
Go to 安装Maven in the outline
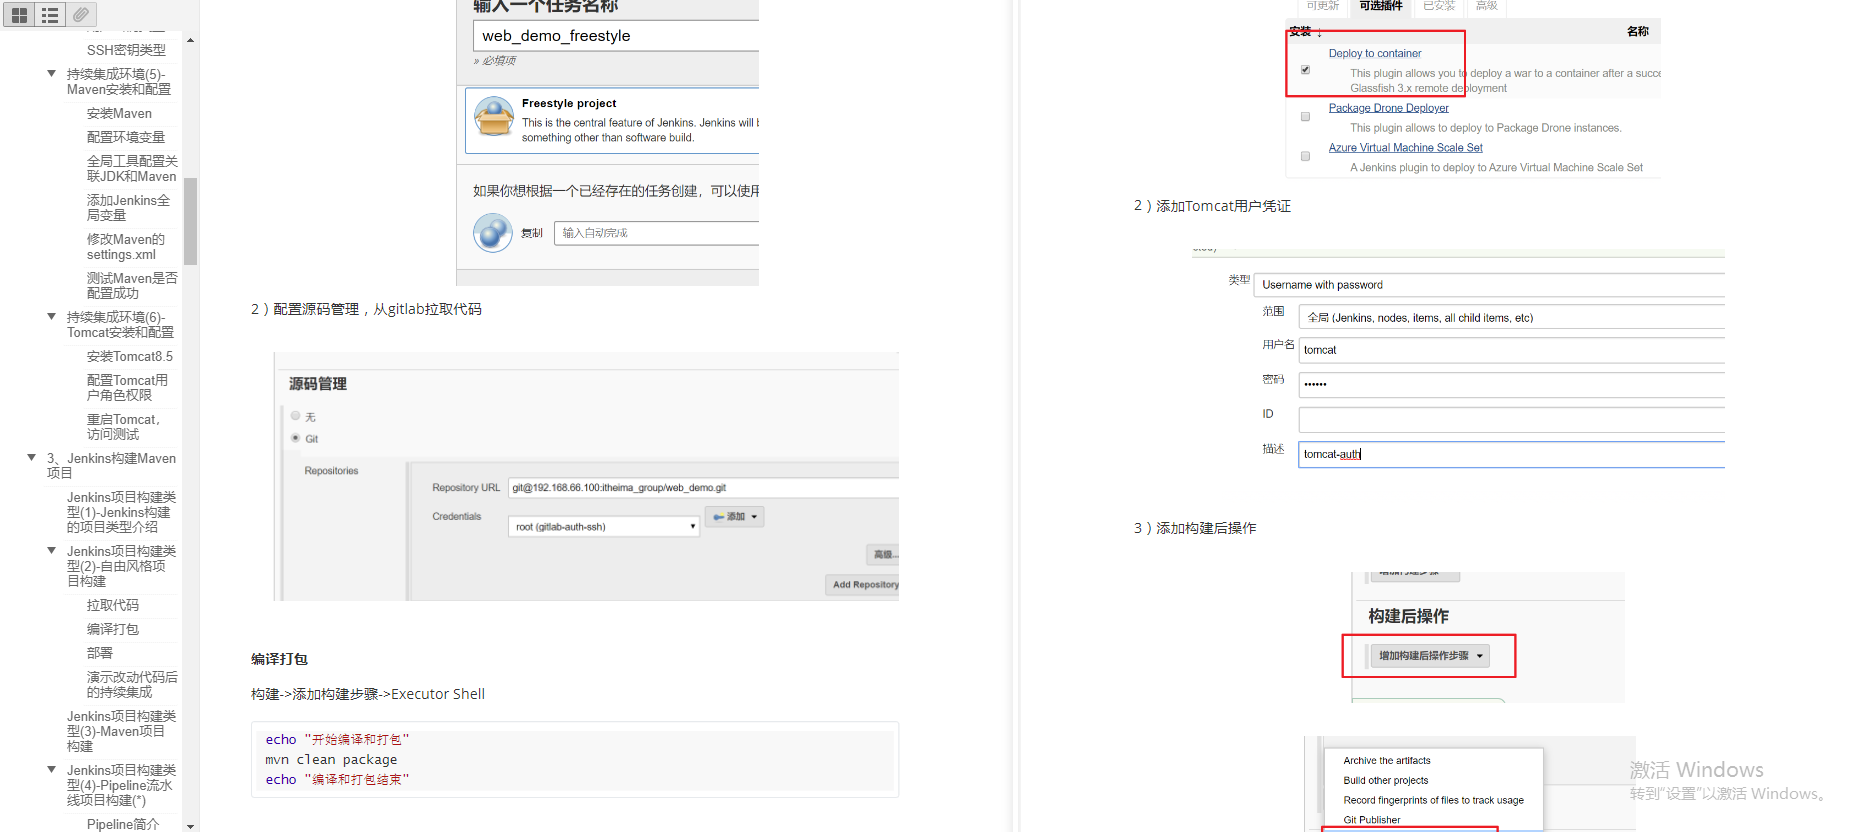click(x=119, y=114)
